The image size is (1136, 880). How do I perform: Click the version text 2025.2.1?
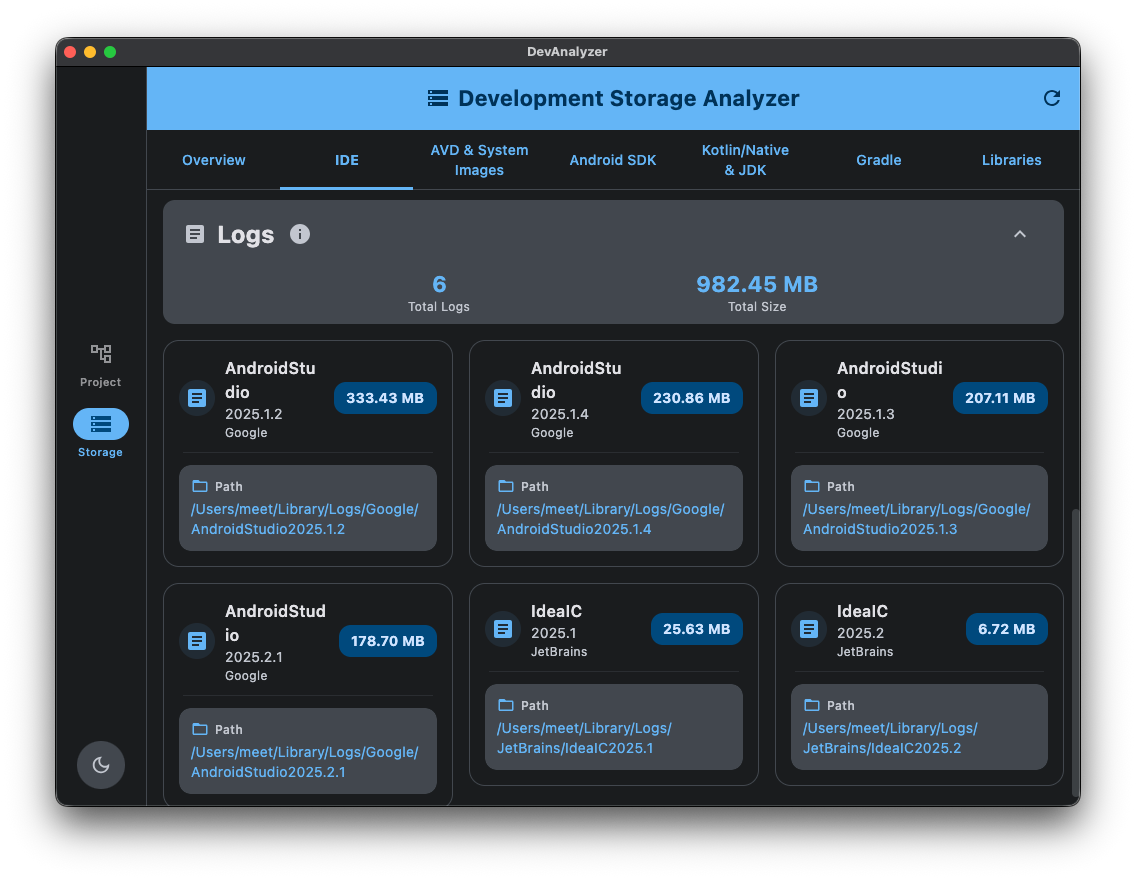coord(254,657)
